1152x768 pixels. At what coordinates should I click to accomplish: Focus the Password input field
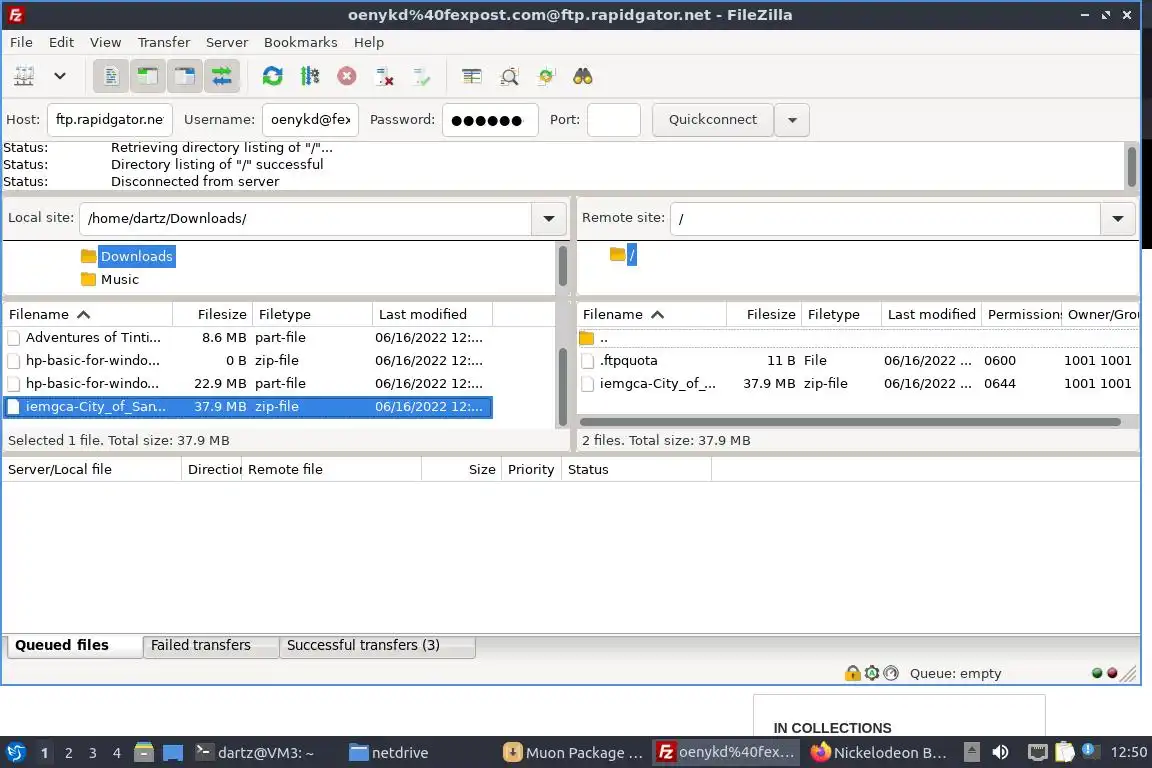tap(490, 120)
